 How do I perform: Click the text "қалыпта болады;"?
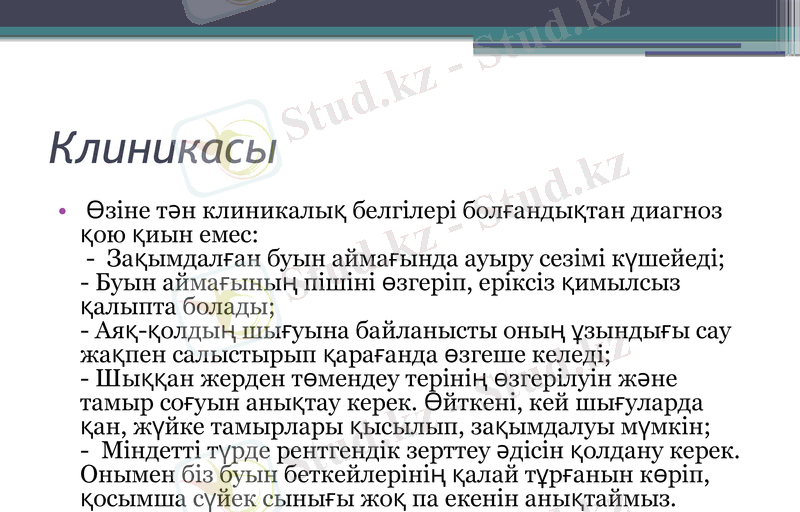tap(178, 307)
